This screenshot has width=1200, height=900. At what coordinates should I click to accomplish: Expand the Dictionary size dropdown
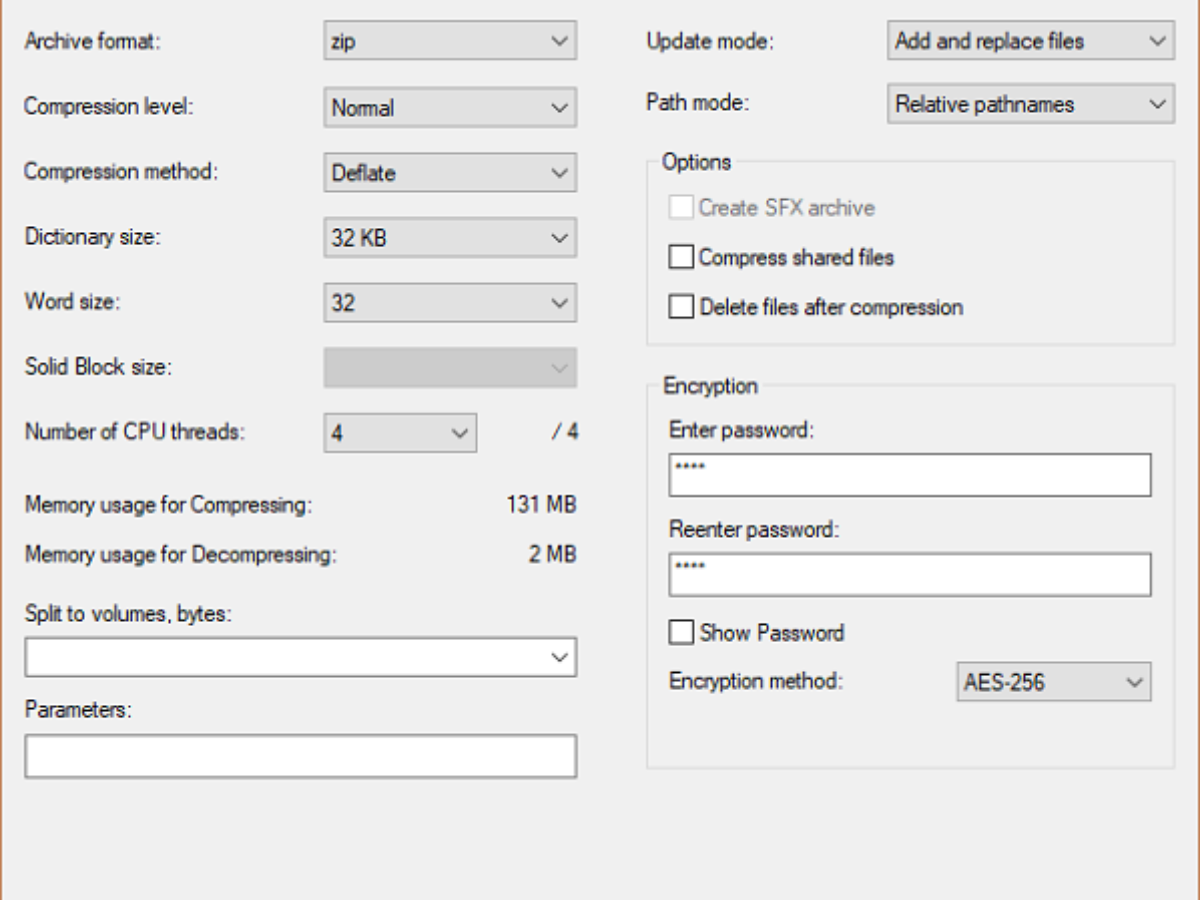pyautogui.click(x=450, y=238)
